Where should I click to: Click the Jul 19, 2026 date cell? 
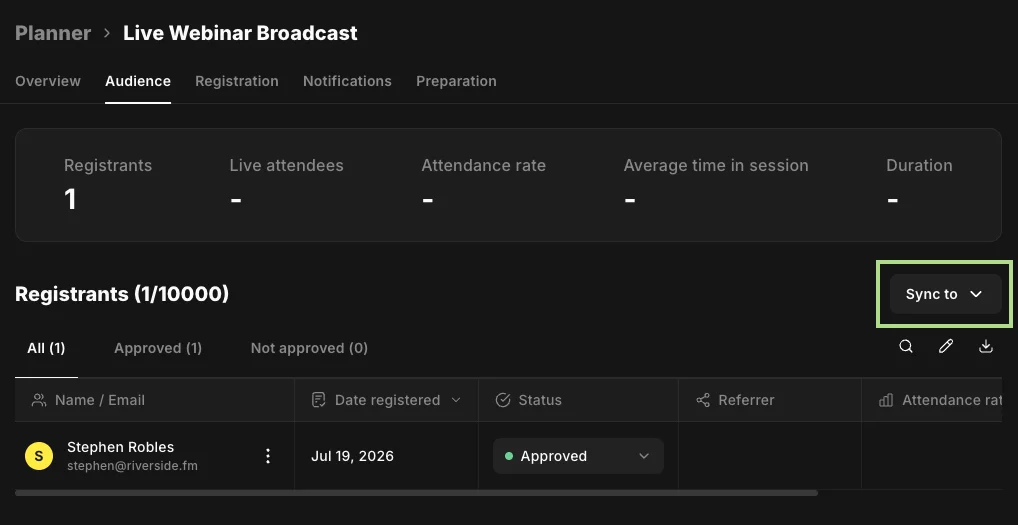tap(353, 456)
